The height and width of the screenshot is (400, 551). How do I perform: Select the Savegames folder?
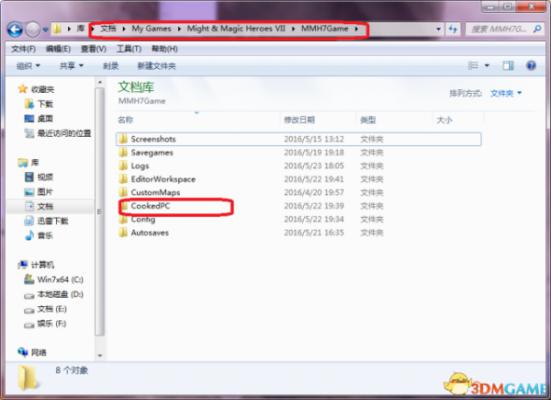tap(152, 153)
